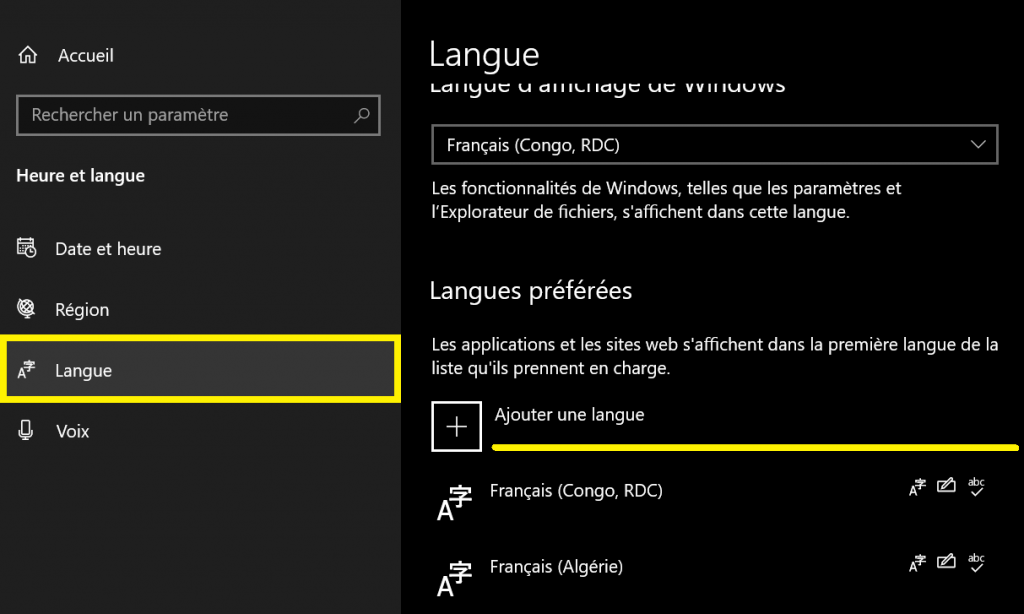Viewport: 1024px width, 614px height.
Task: Click the Région globe icon
Action: 26,308
